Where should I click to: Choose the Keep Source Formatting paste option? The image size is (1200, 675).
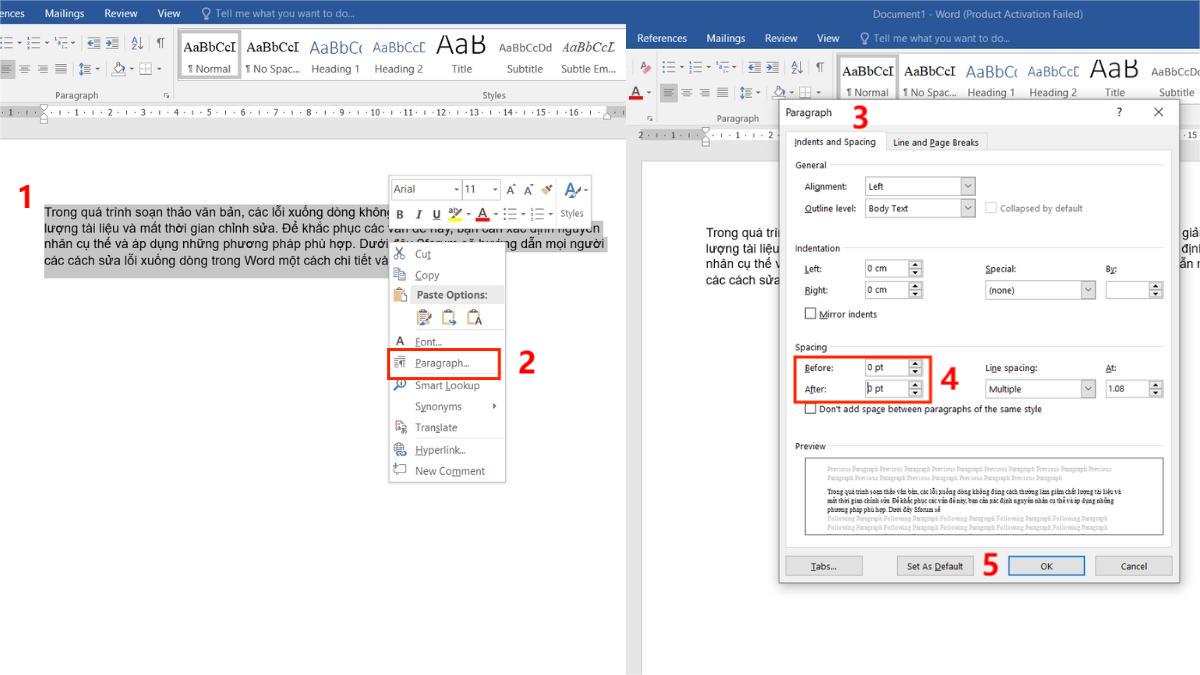click(424, 318)
